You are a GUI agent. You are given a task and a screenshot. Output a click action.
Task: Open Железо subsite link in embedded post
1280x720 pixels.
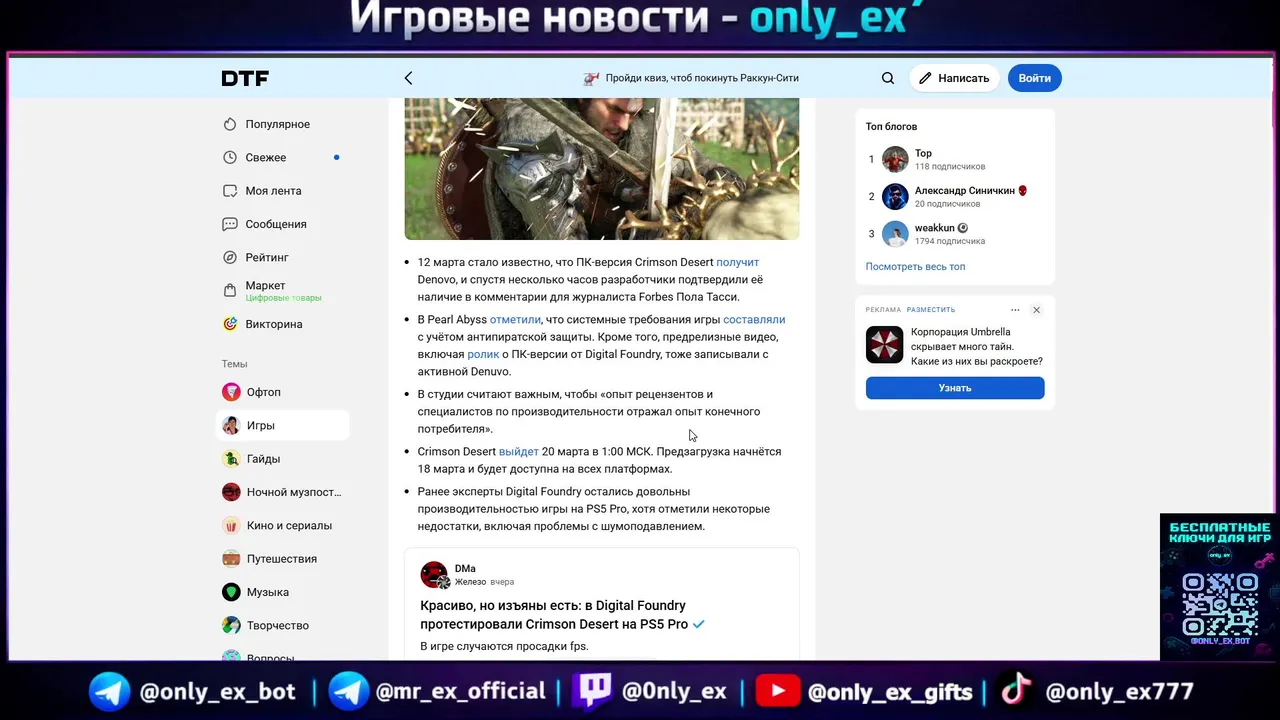point(470,582)
